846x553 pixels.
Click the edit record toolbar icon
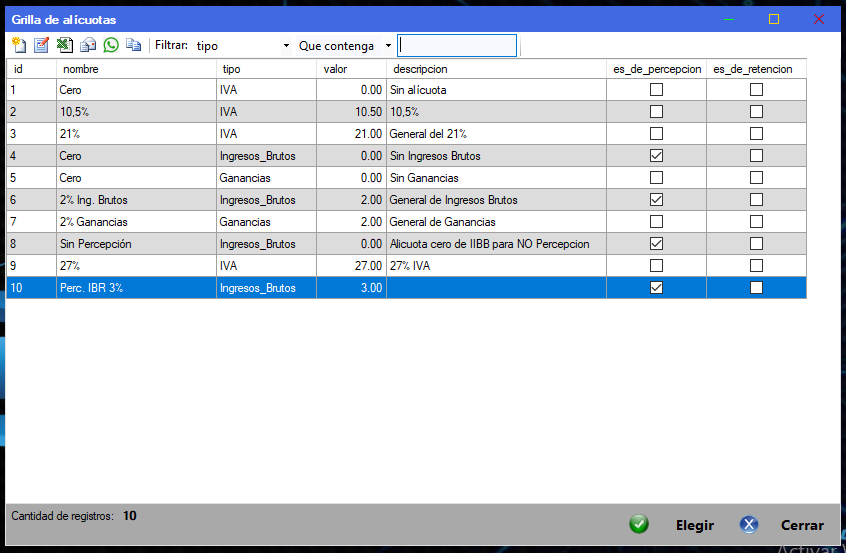coord(42,45)
